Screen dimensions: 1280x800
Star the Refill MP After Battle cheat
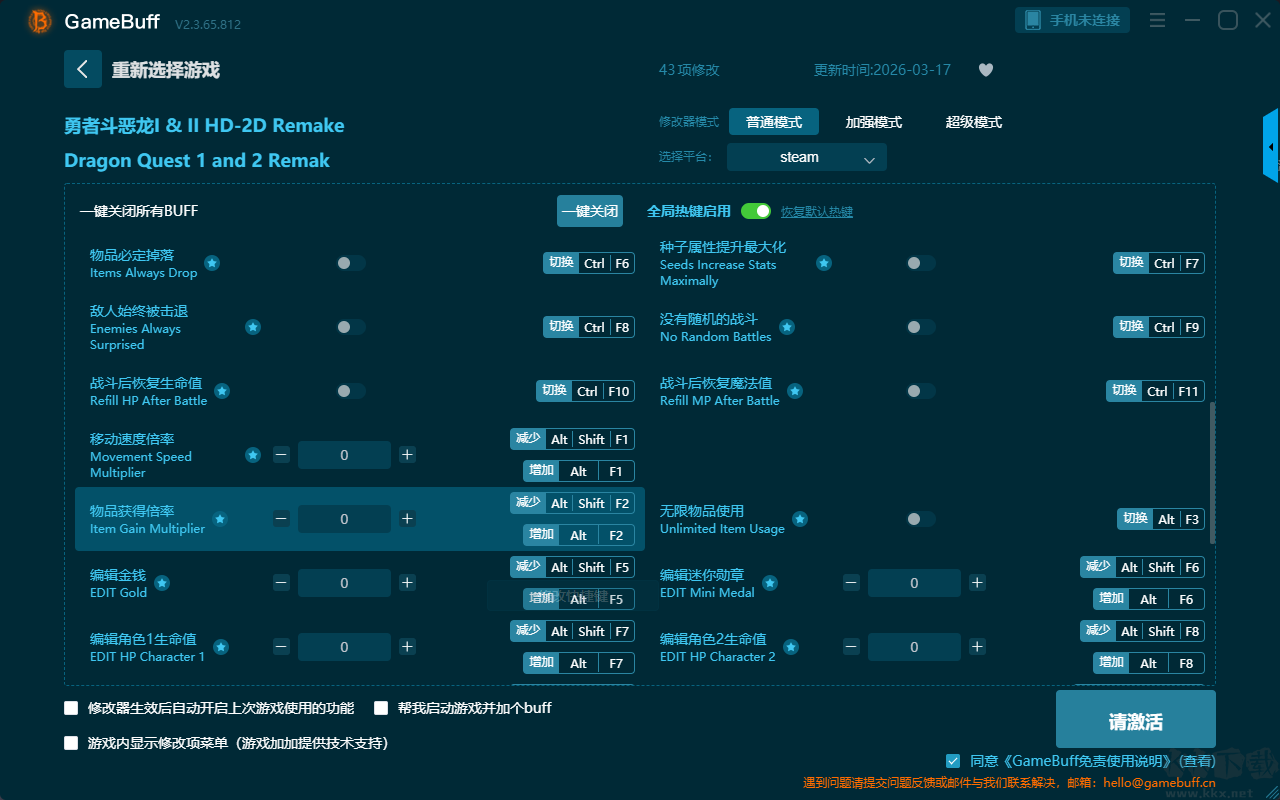click(x=794, y=391)
